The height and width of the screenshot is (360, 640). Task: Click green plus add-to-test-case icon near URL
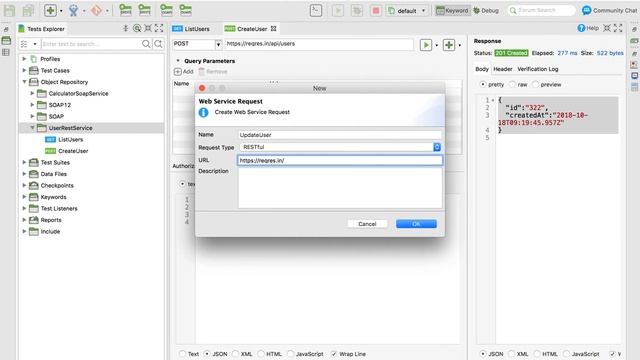click(x=449, y=44)
